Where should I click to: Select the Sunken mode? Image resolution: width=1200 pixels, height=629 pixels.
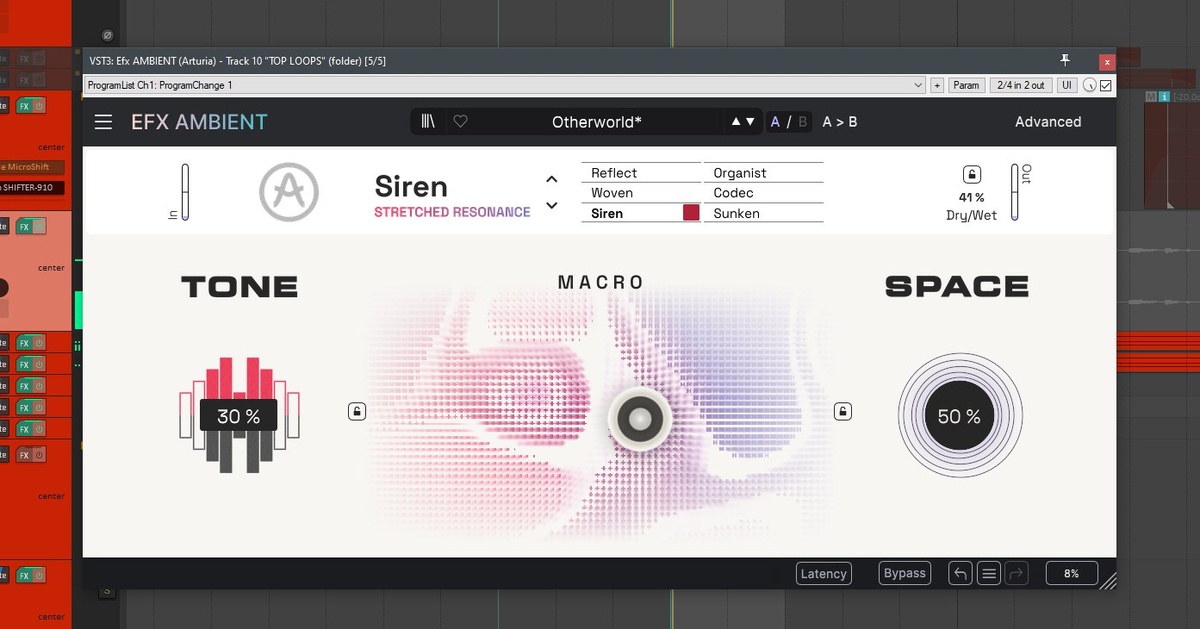(764, 213)
